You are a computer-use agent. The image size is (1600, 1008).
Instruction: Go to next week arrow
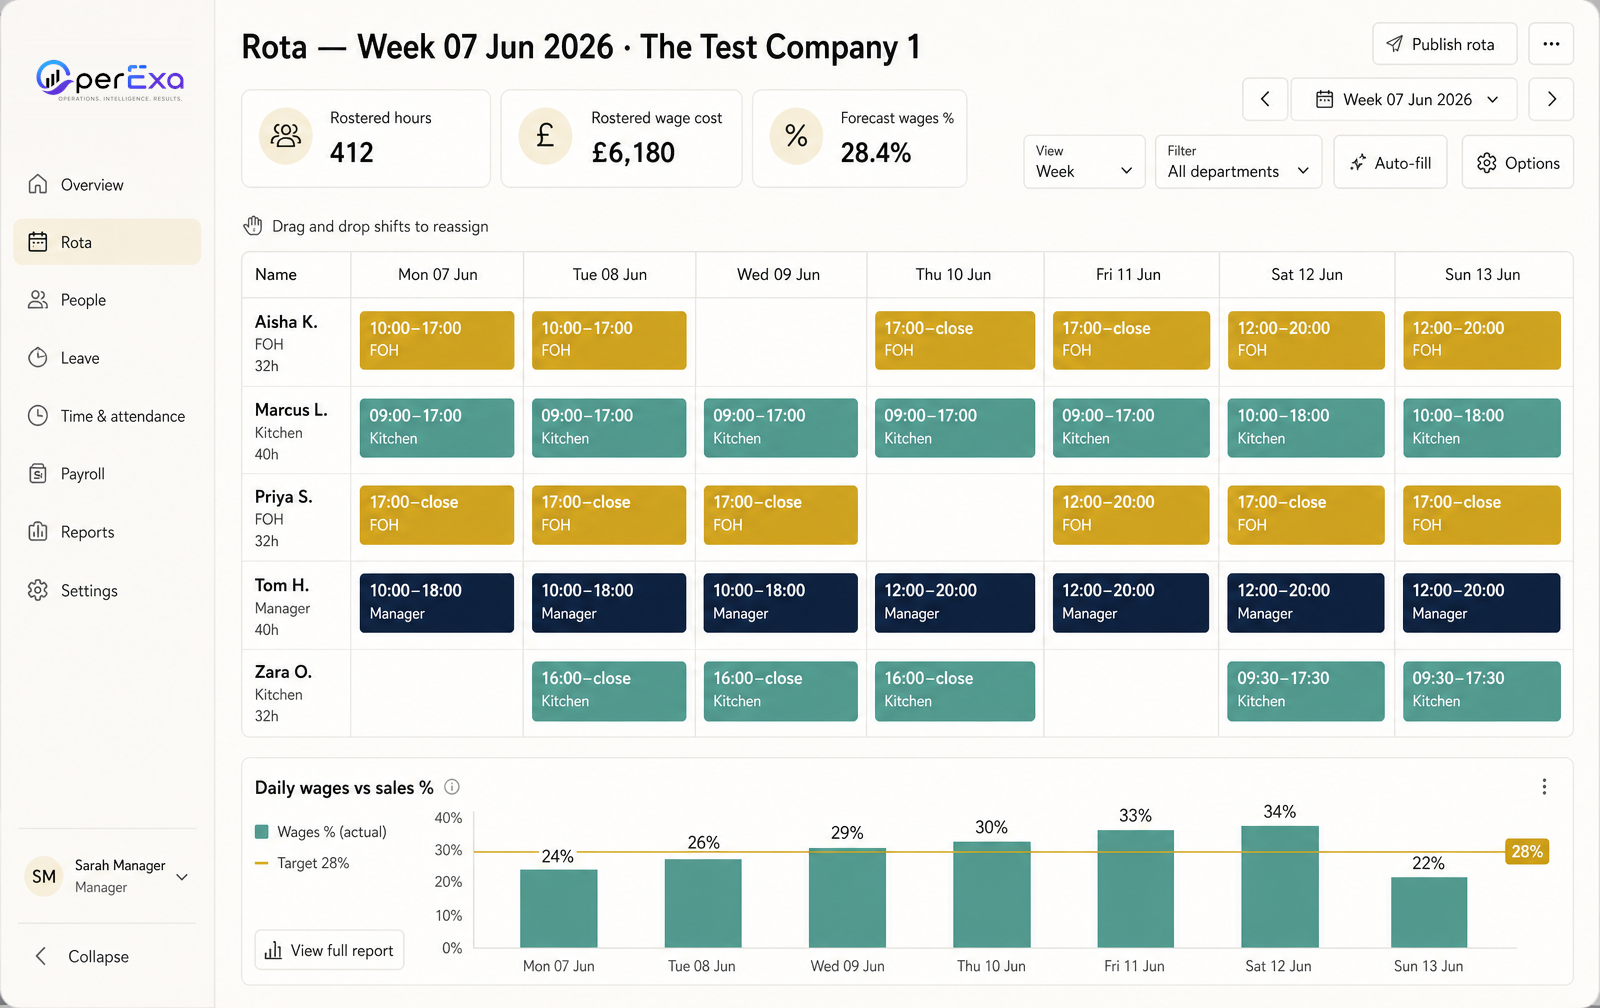1552,99
